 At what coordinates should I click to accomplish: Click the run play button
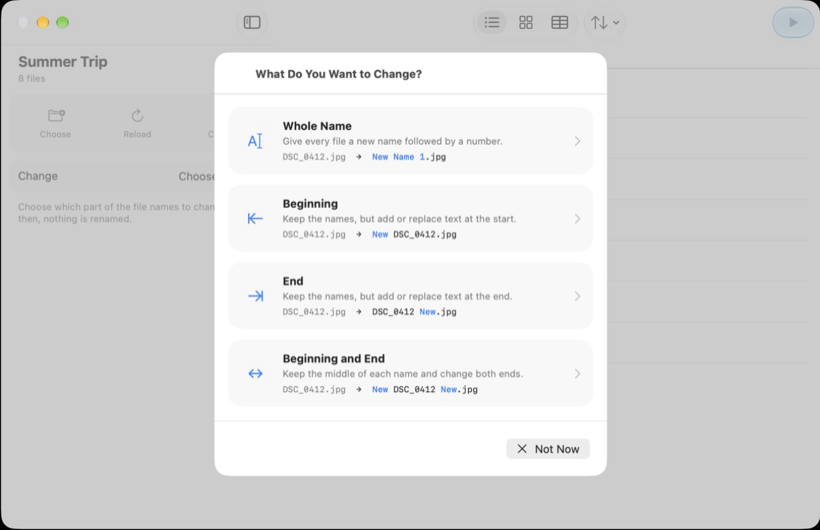[x=793, y=22]
